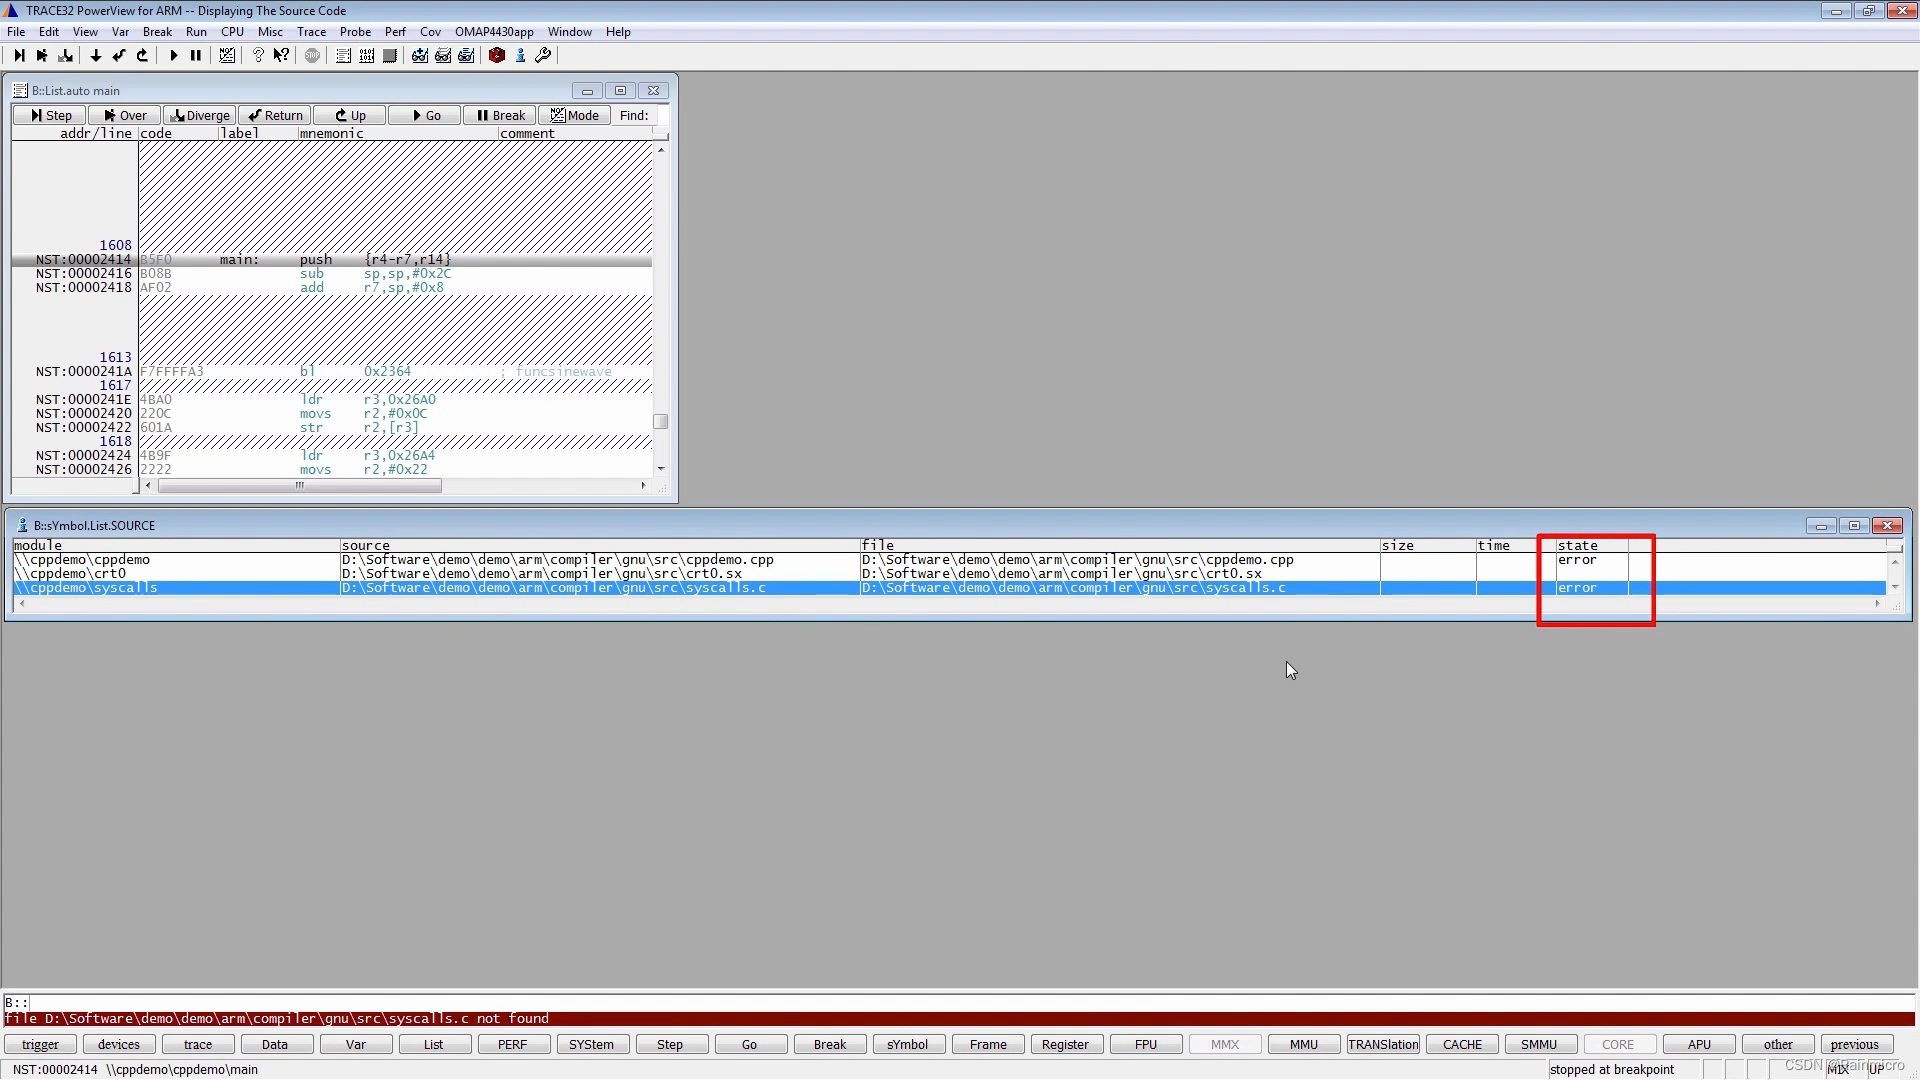Click the Register softkey at bottom

[1065, 1044]
